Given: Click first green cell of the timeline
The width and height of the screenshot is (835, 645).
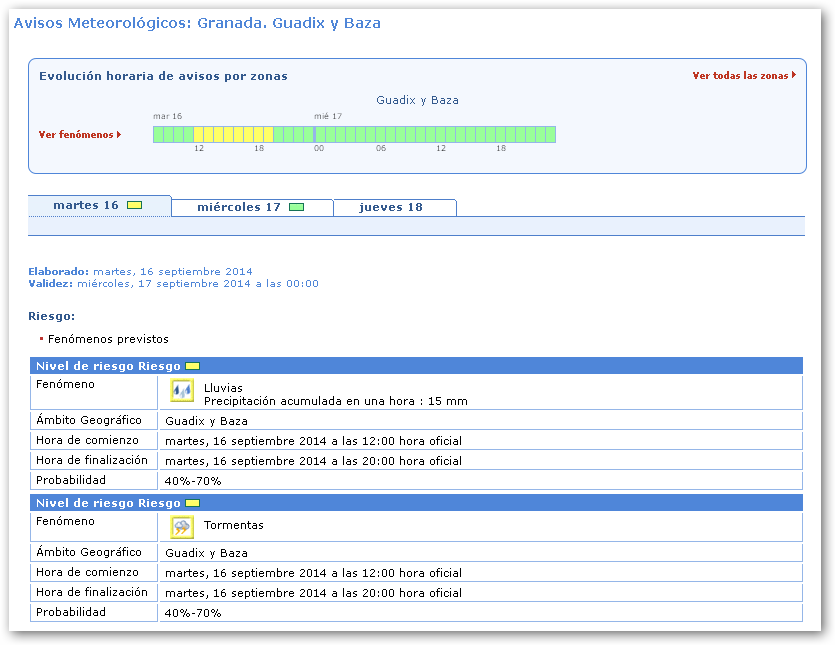Looking at the screenshot, I should coord(158,135).
